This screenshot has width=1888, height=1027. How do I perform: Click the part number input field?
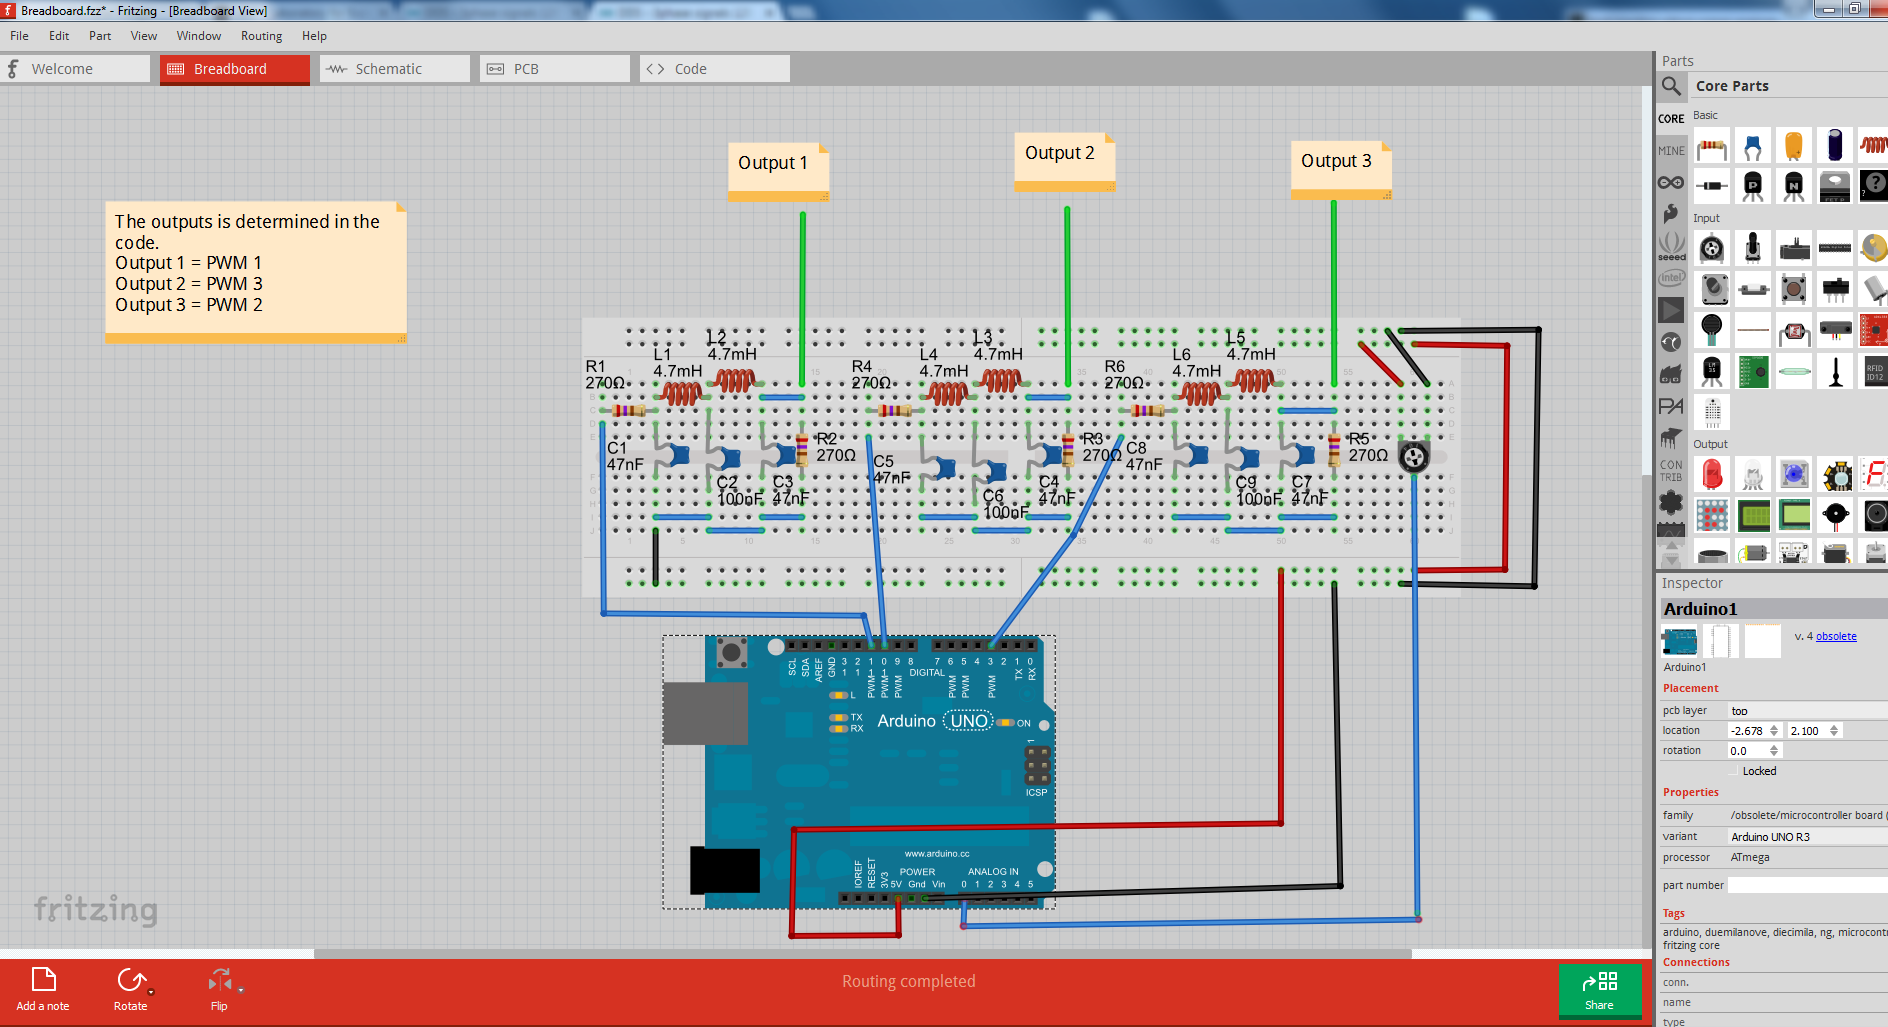tap(1807, 885)
